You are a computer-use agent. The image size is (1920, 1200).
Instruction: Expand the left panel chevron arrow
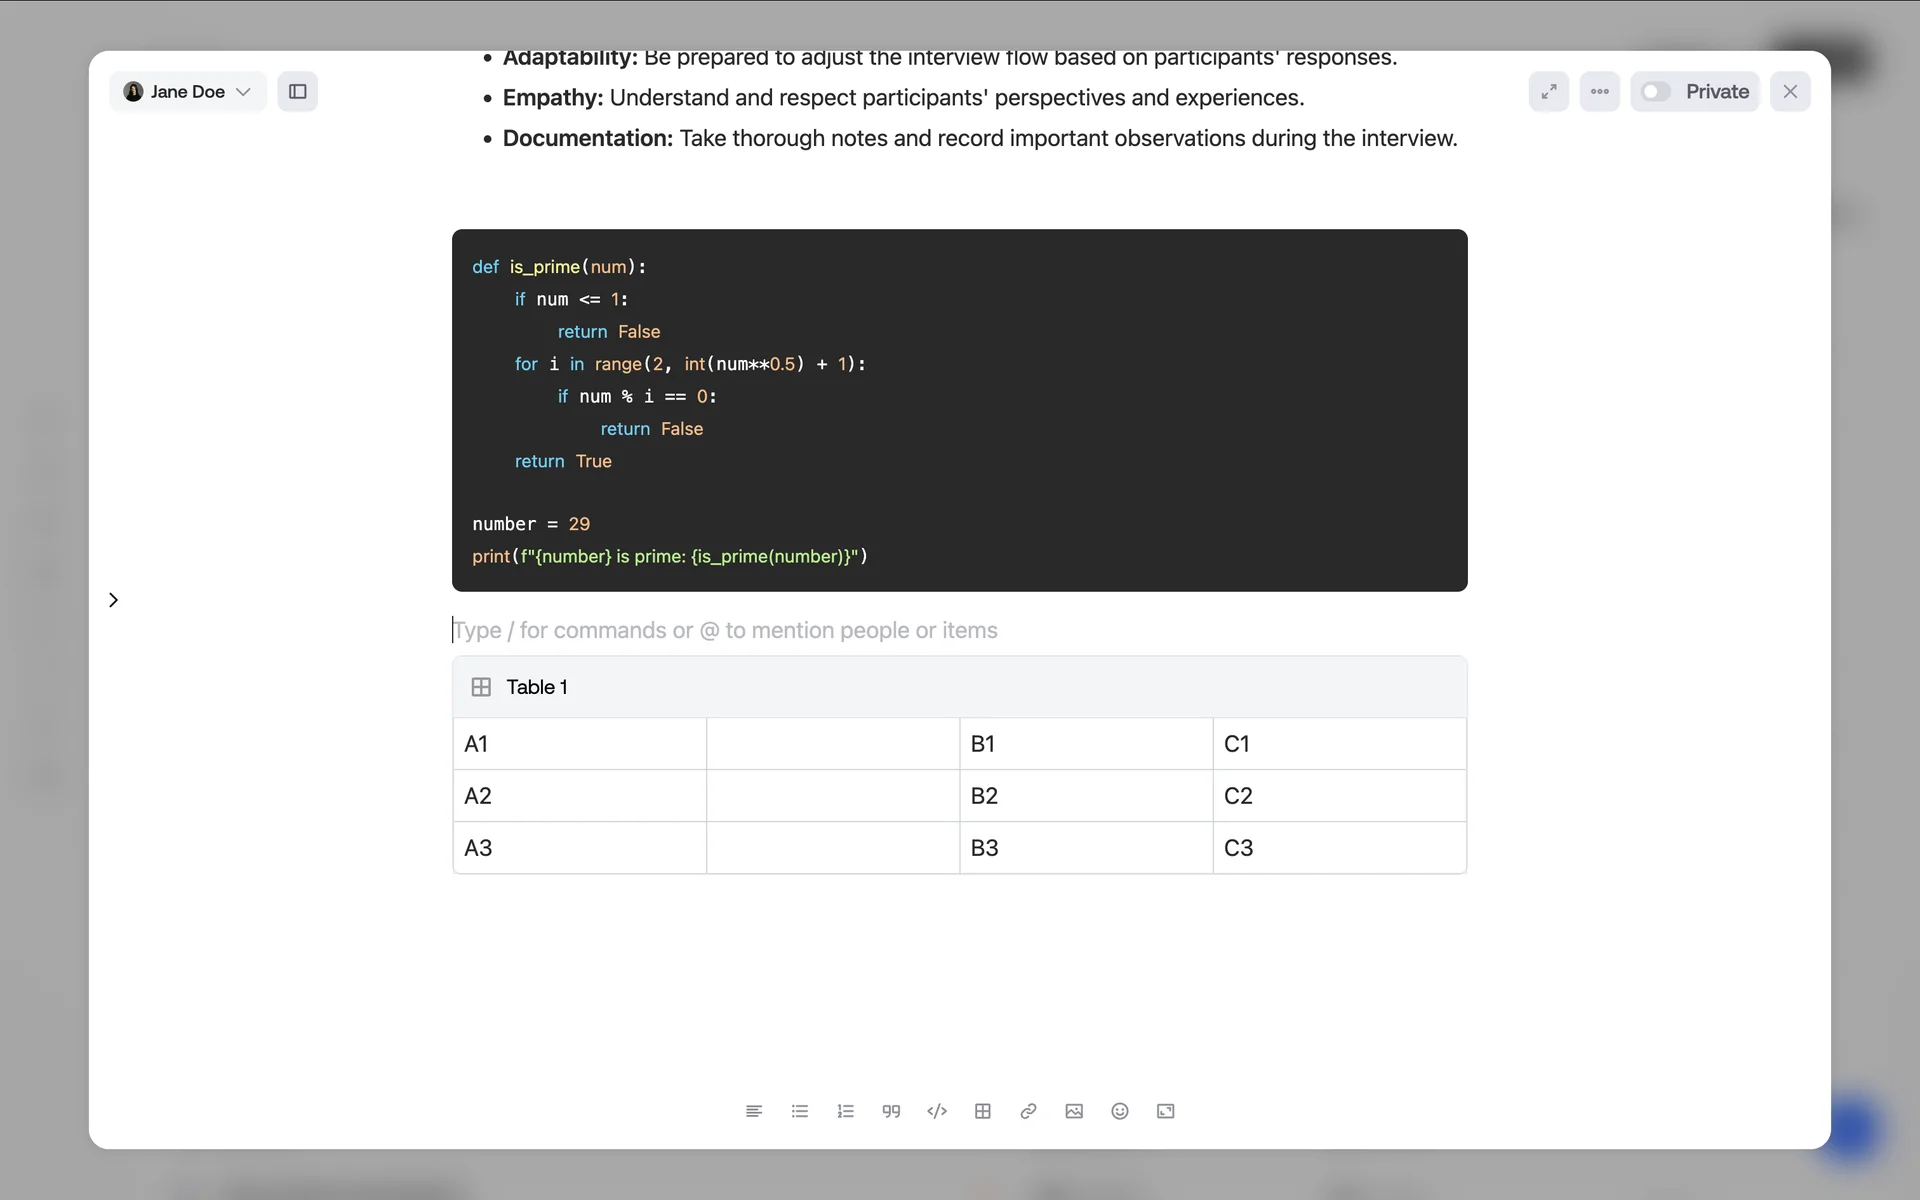pyautogui.click(x=113, y=600)
